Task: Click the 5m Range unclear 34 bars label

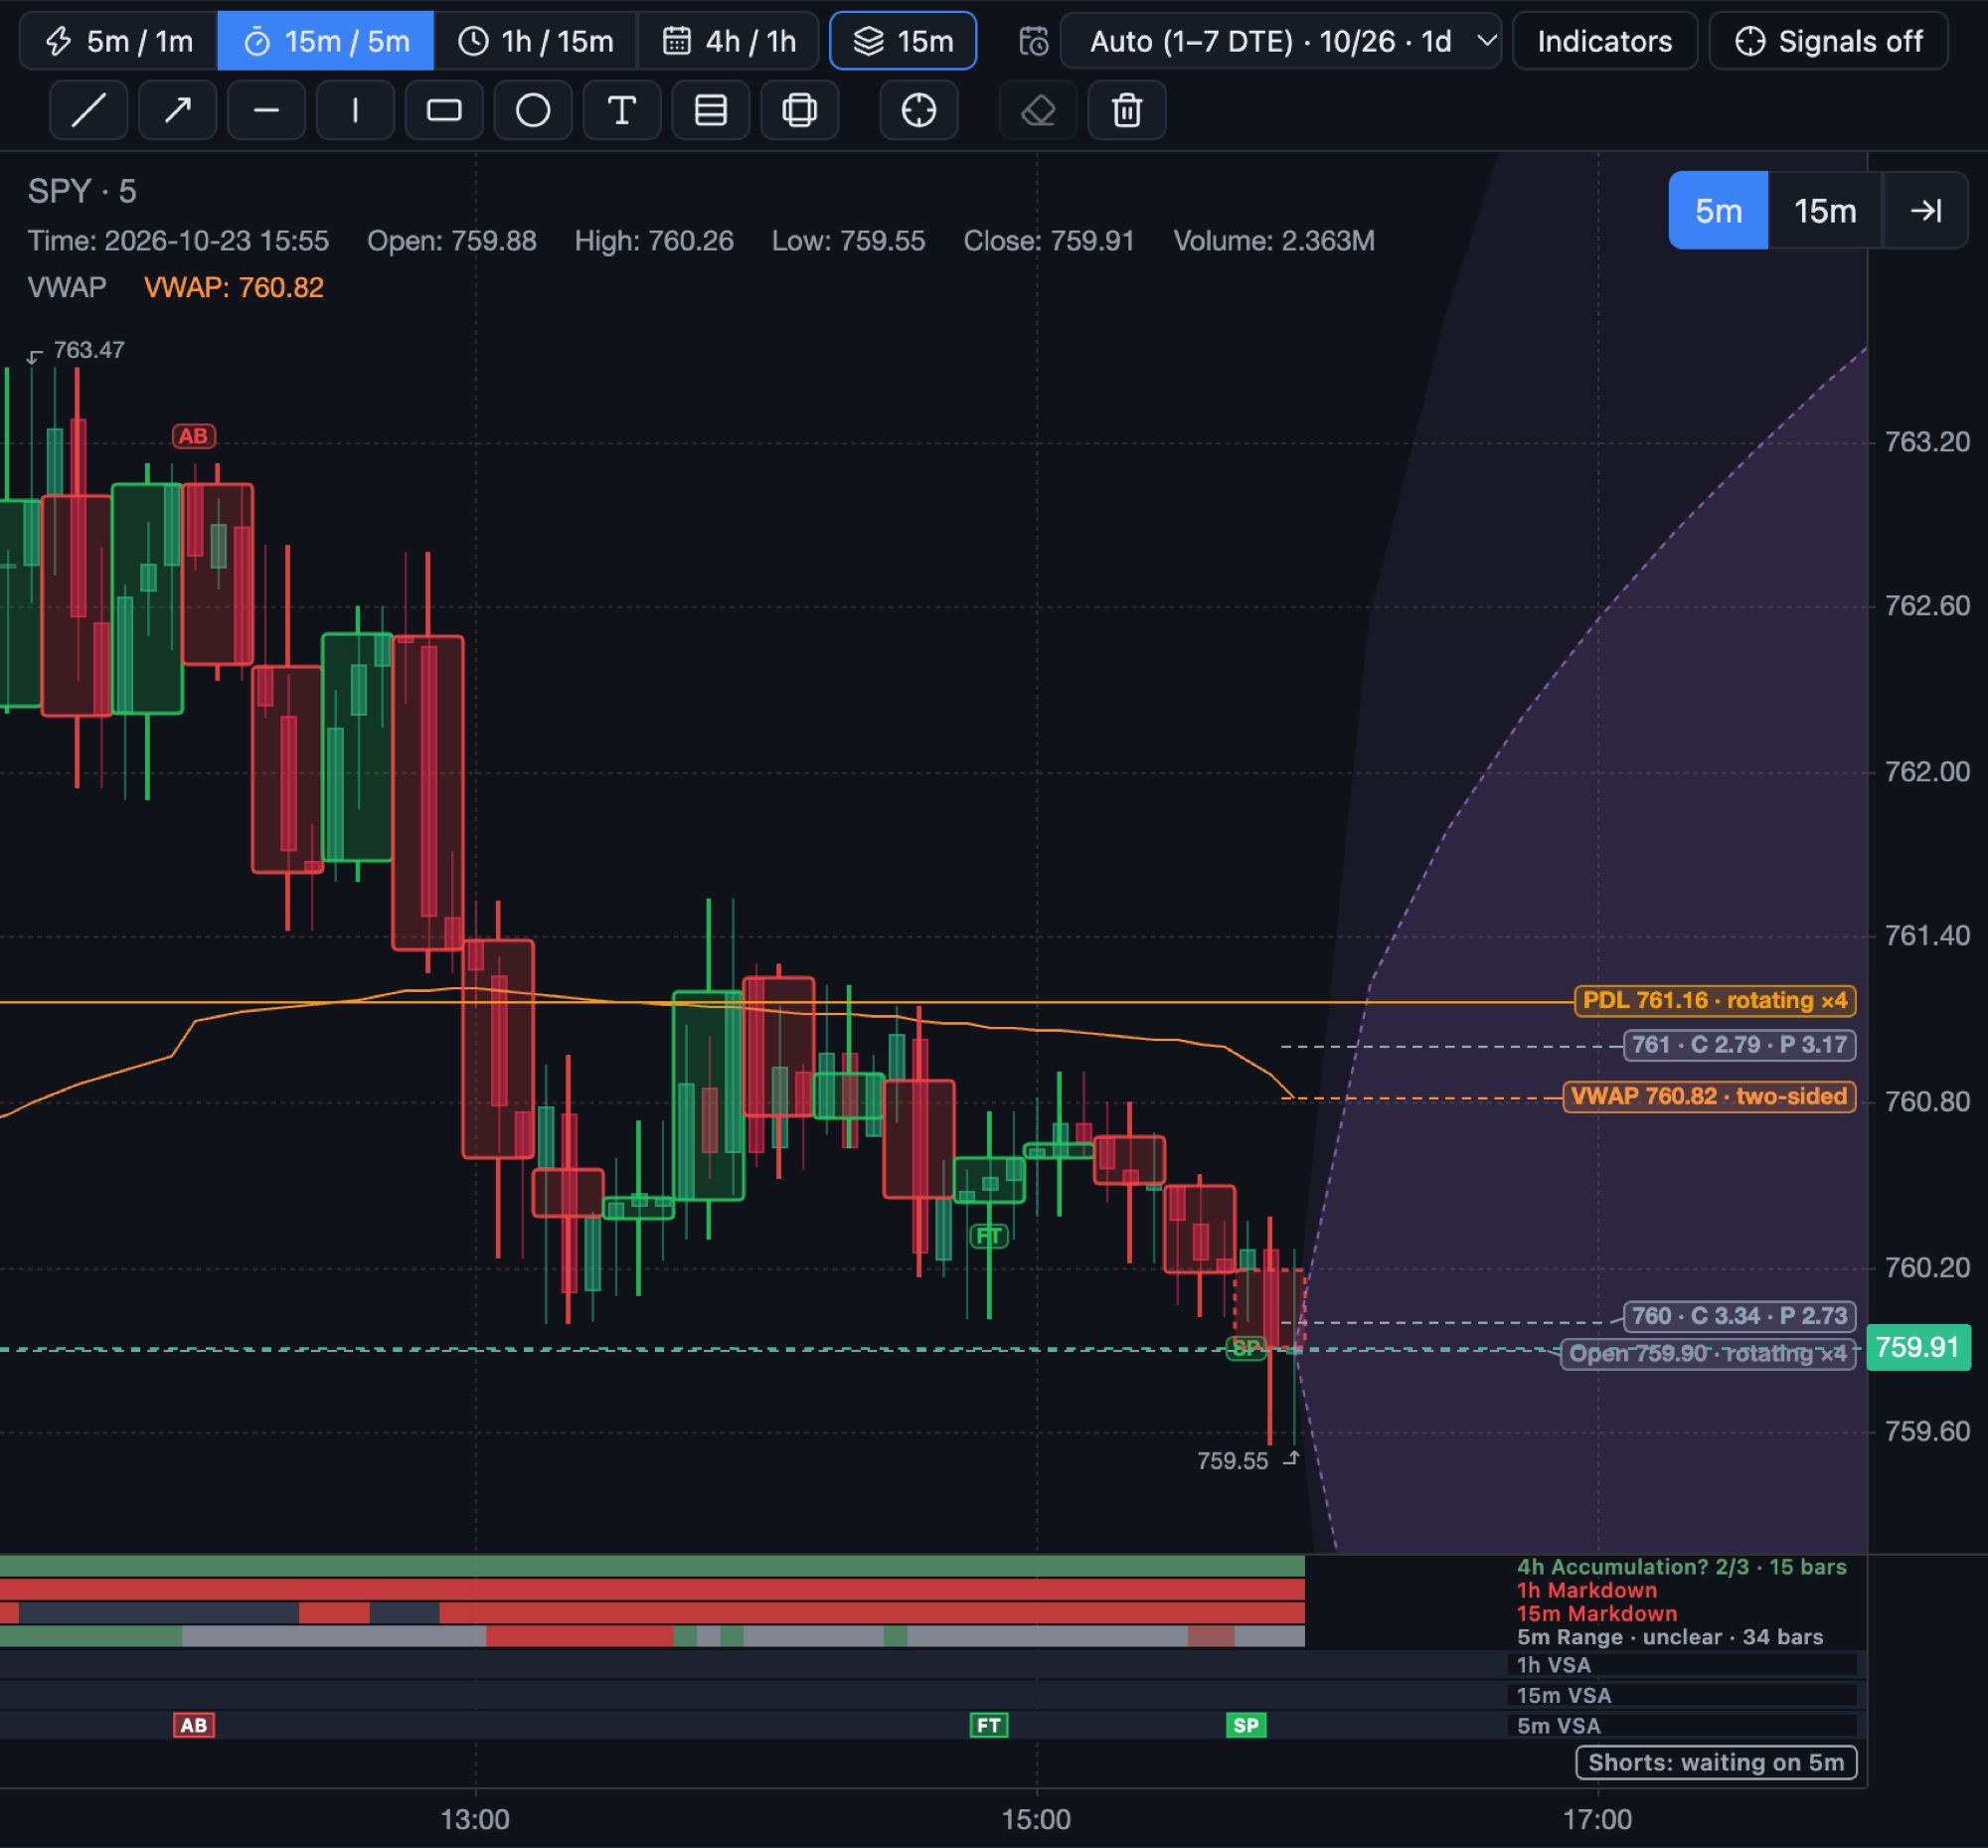Action: point(1669,1637)
